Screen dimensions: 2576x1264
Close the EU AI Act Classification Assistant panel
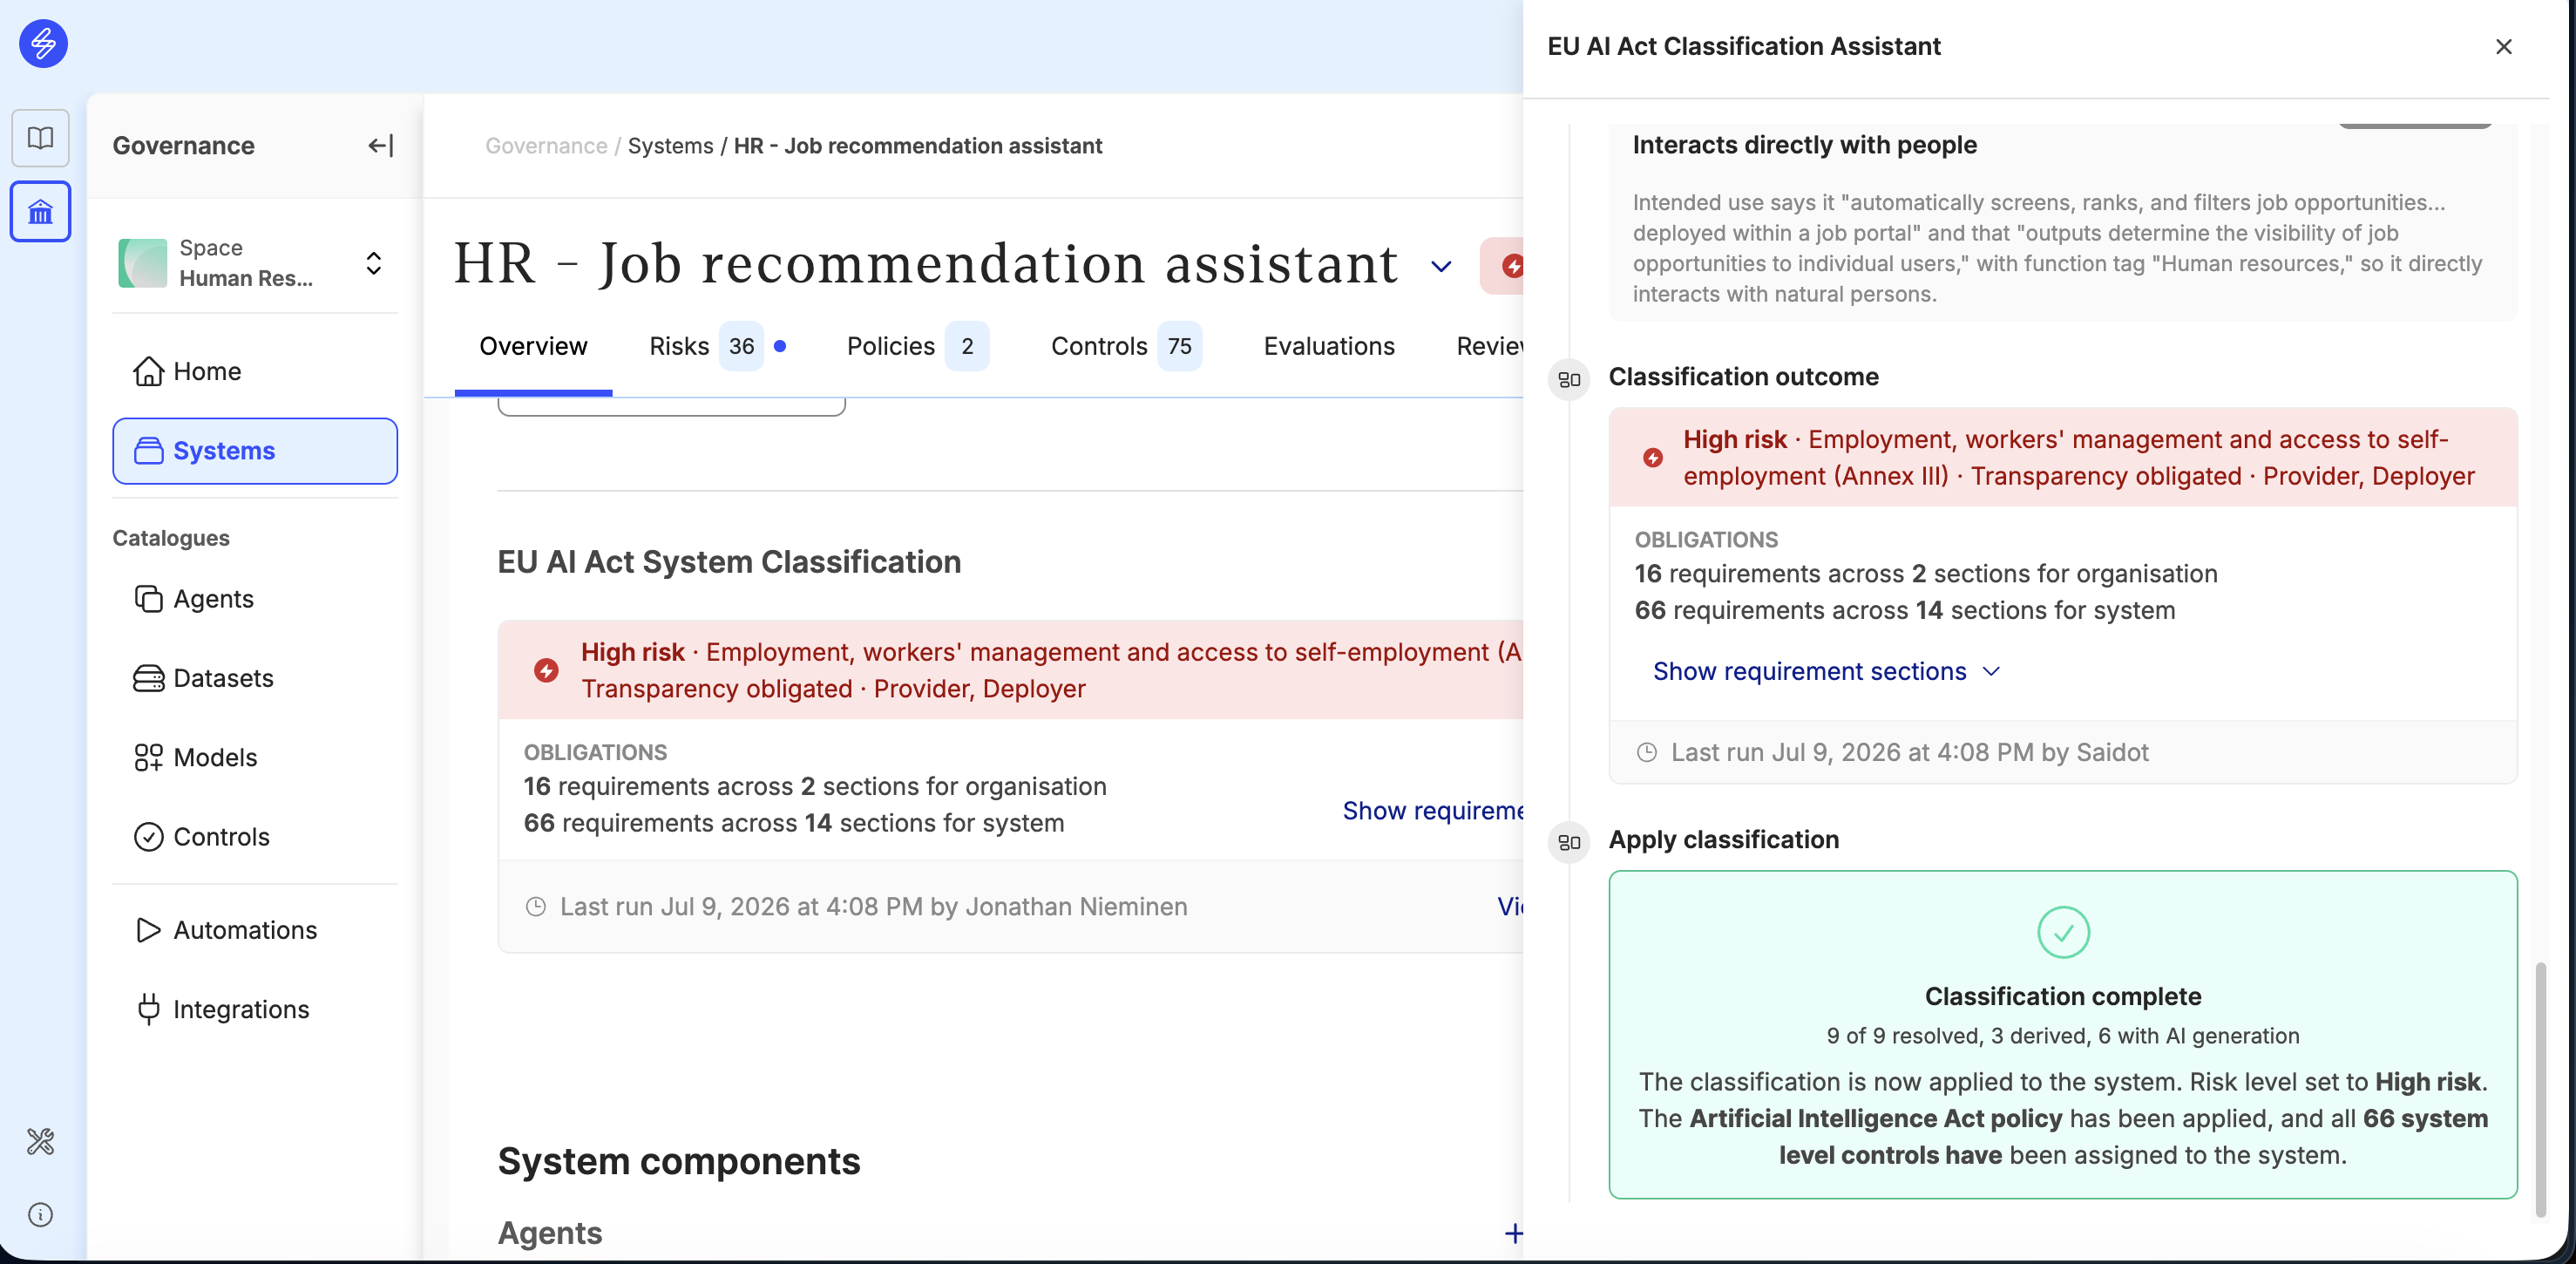click(x=2503, y=47)
